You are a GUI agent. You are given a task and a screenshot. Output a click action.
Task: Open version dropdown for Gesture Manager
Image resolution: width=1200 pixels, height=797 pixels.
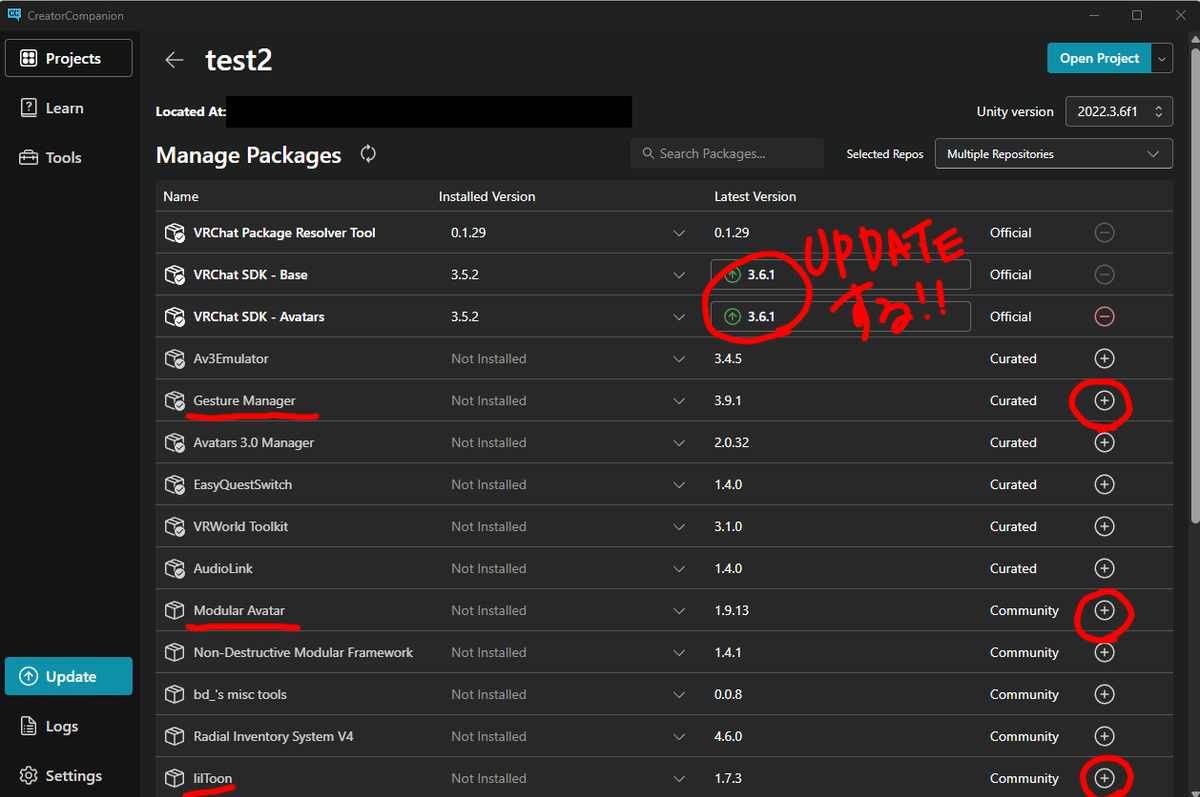coord(680,400)
